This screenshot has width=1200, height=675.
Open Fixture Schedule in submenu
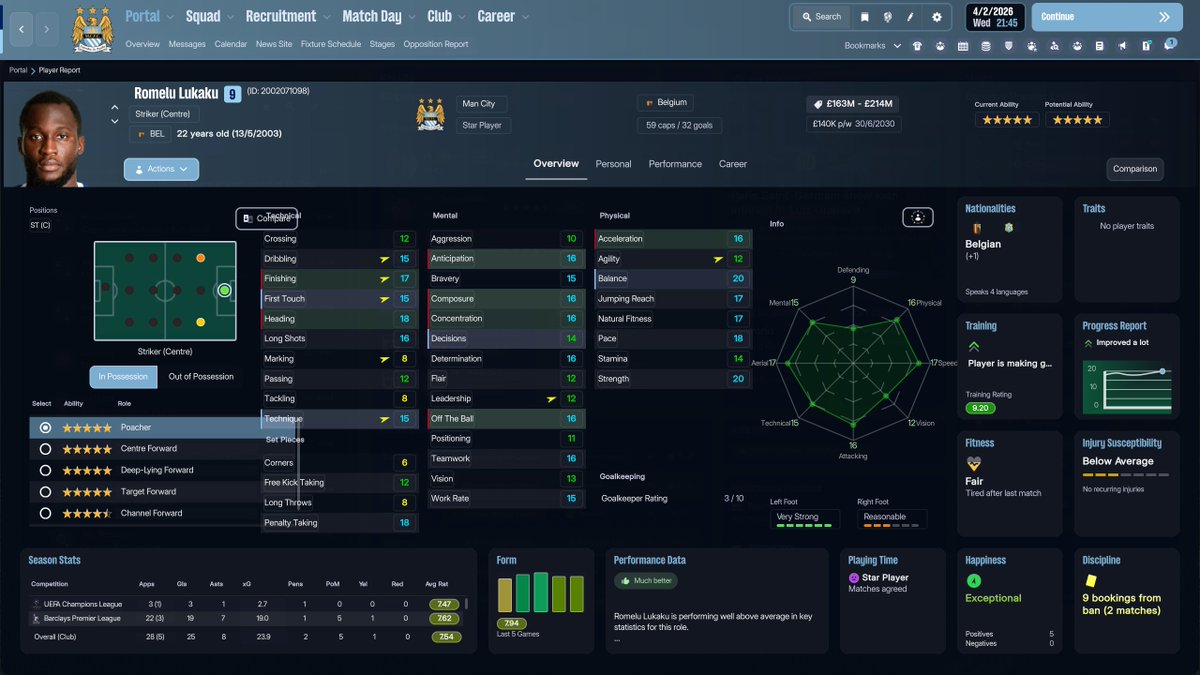tap(331, 44)
